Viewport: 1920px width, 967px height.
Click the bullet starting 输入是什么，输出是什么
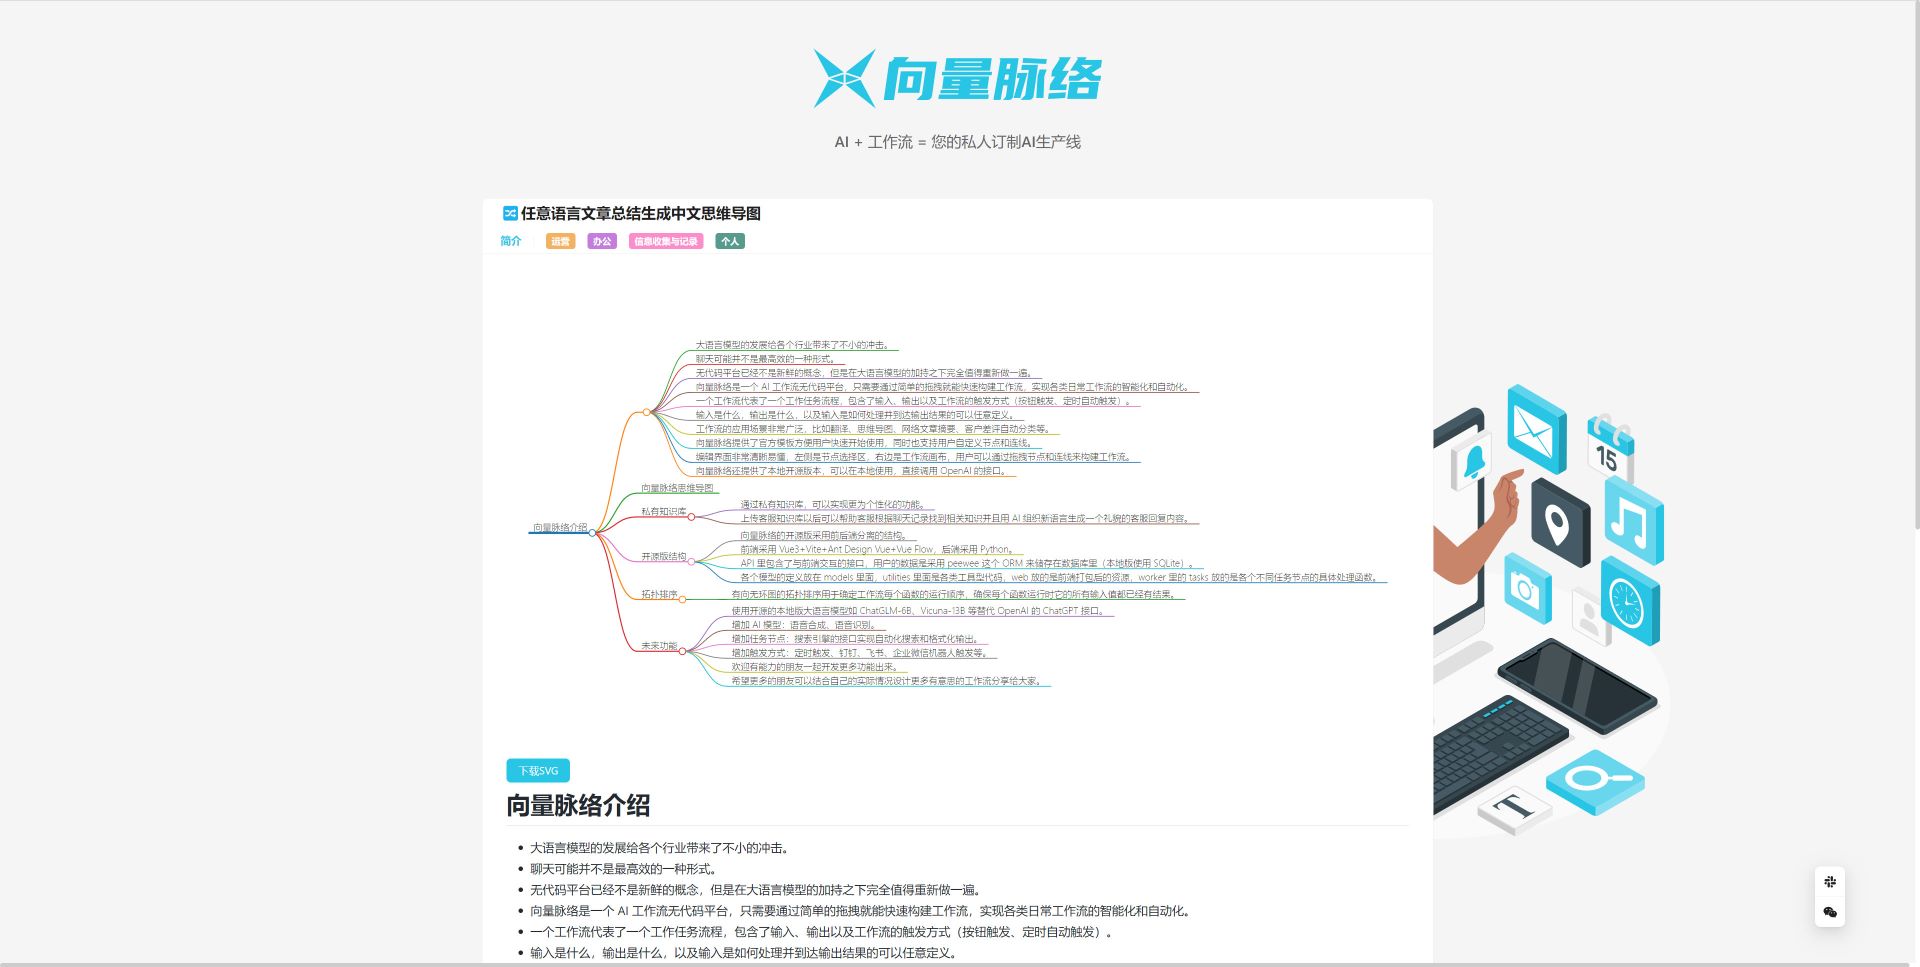coord(745,953)
